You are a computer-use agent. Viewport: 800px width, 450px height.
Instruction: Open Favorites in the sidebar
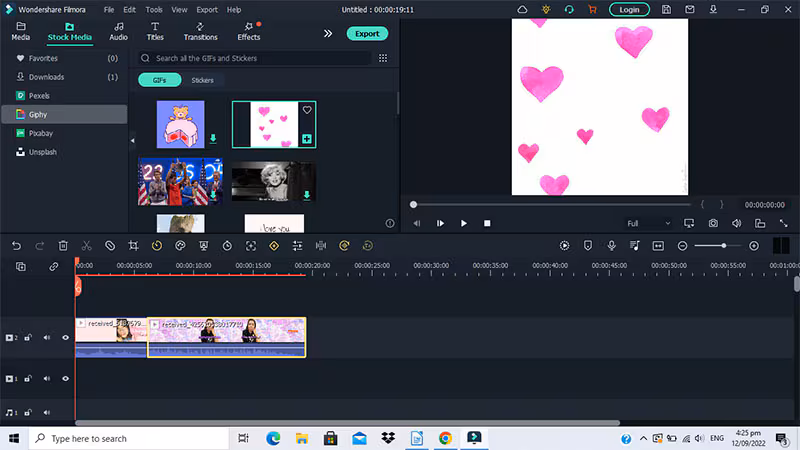[x=64, y=58]
